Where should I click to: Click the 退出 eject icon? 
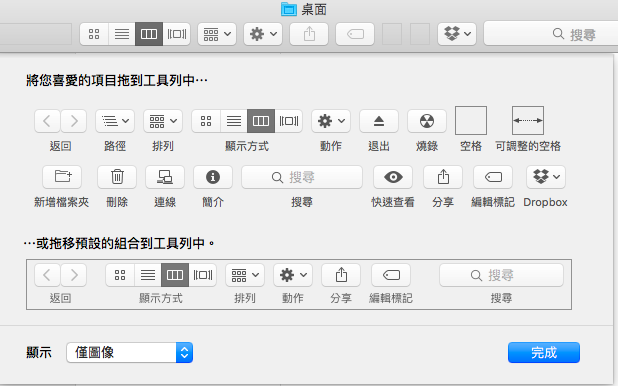point(379,121)
